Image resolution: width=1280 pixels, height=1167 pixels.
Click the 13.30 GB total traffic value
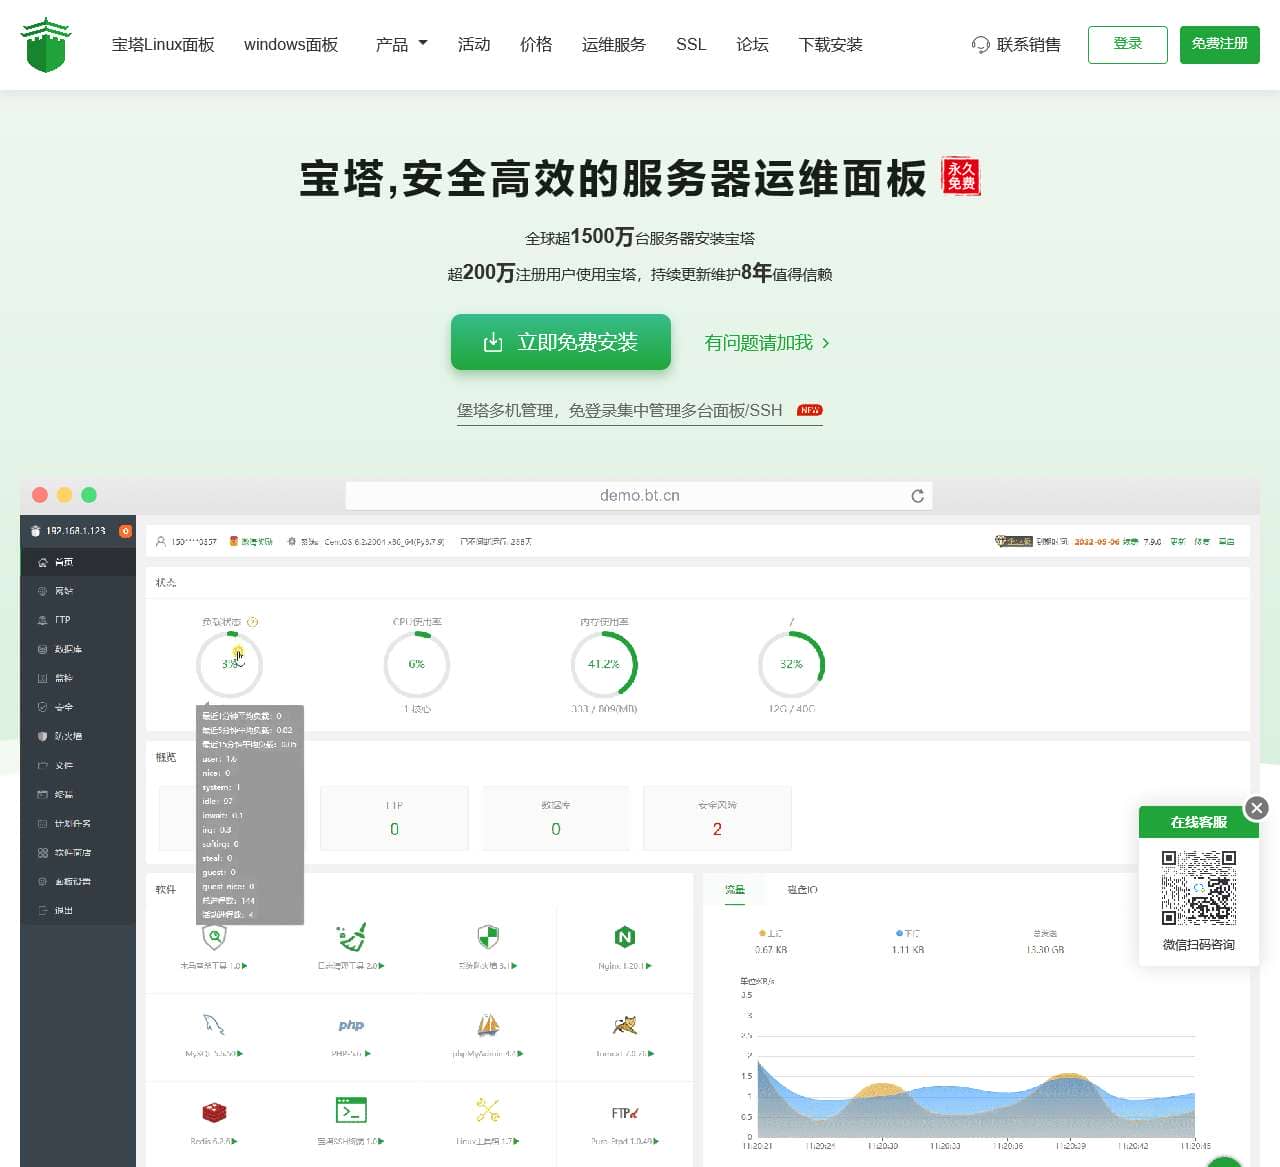click(1045, 950)
